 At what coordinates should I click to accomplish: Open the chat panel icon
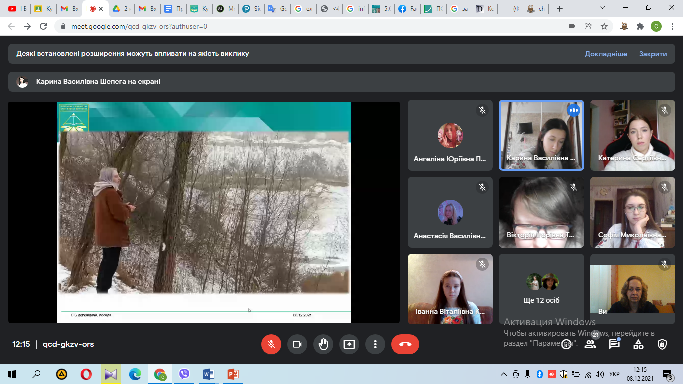(x=614, y=344)
